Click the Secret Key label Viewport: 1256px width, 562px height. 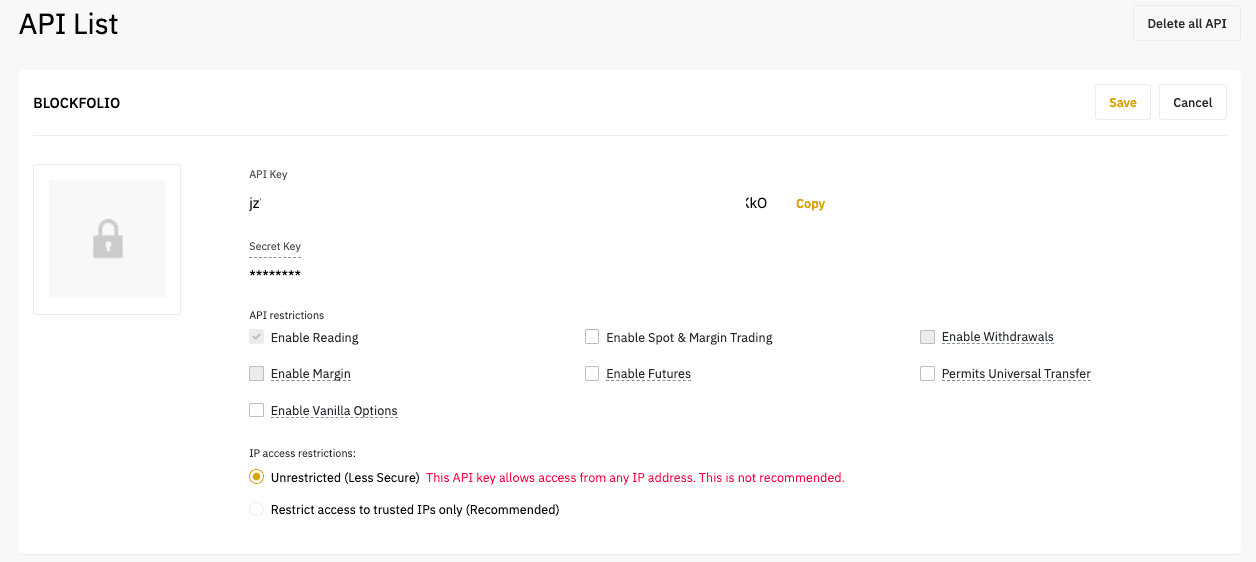[x=275, y=246]
